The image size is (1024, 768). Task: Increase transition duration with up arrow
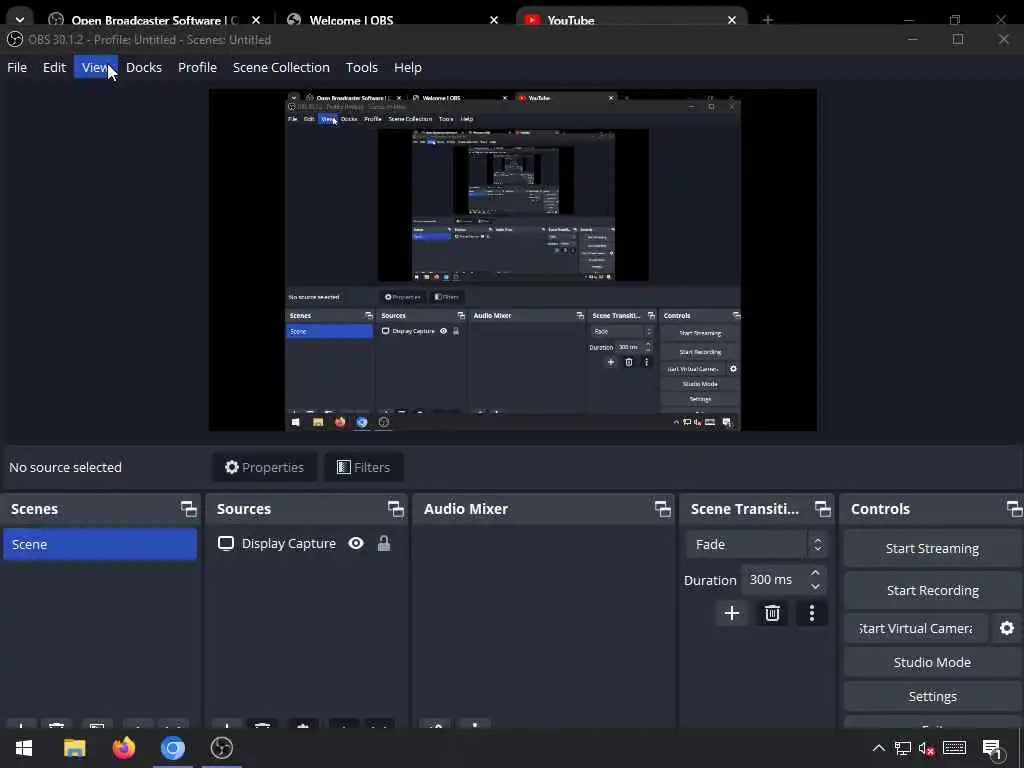coord(815,573)
